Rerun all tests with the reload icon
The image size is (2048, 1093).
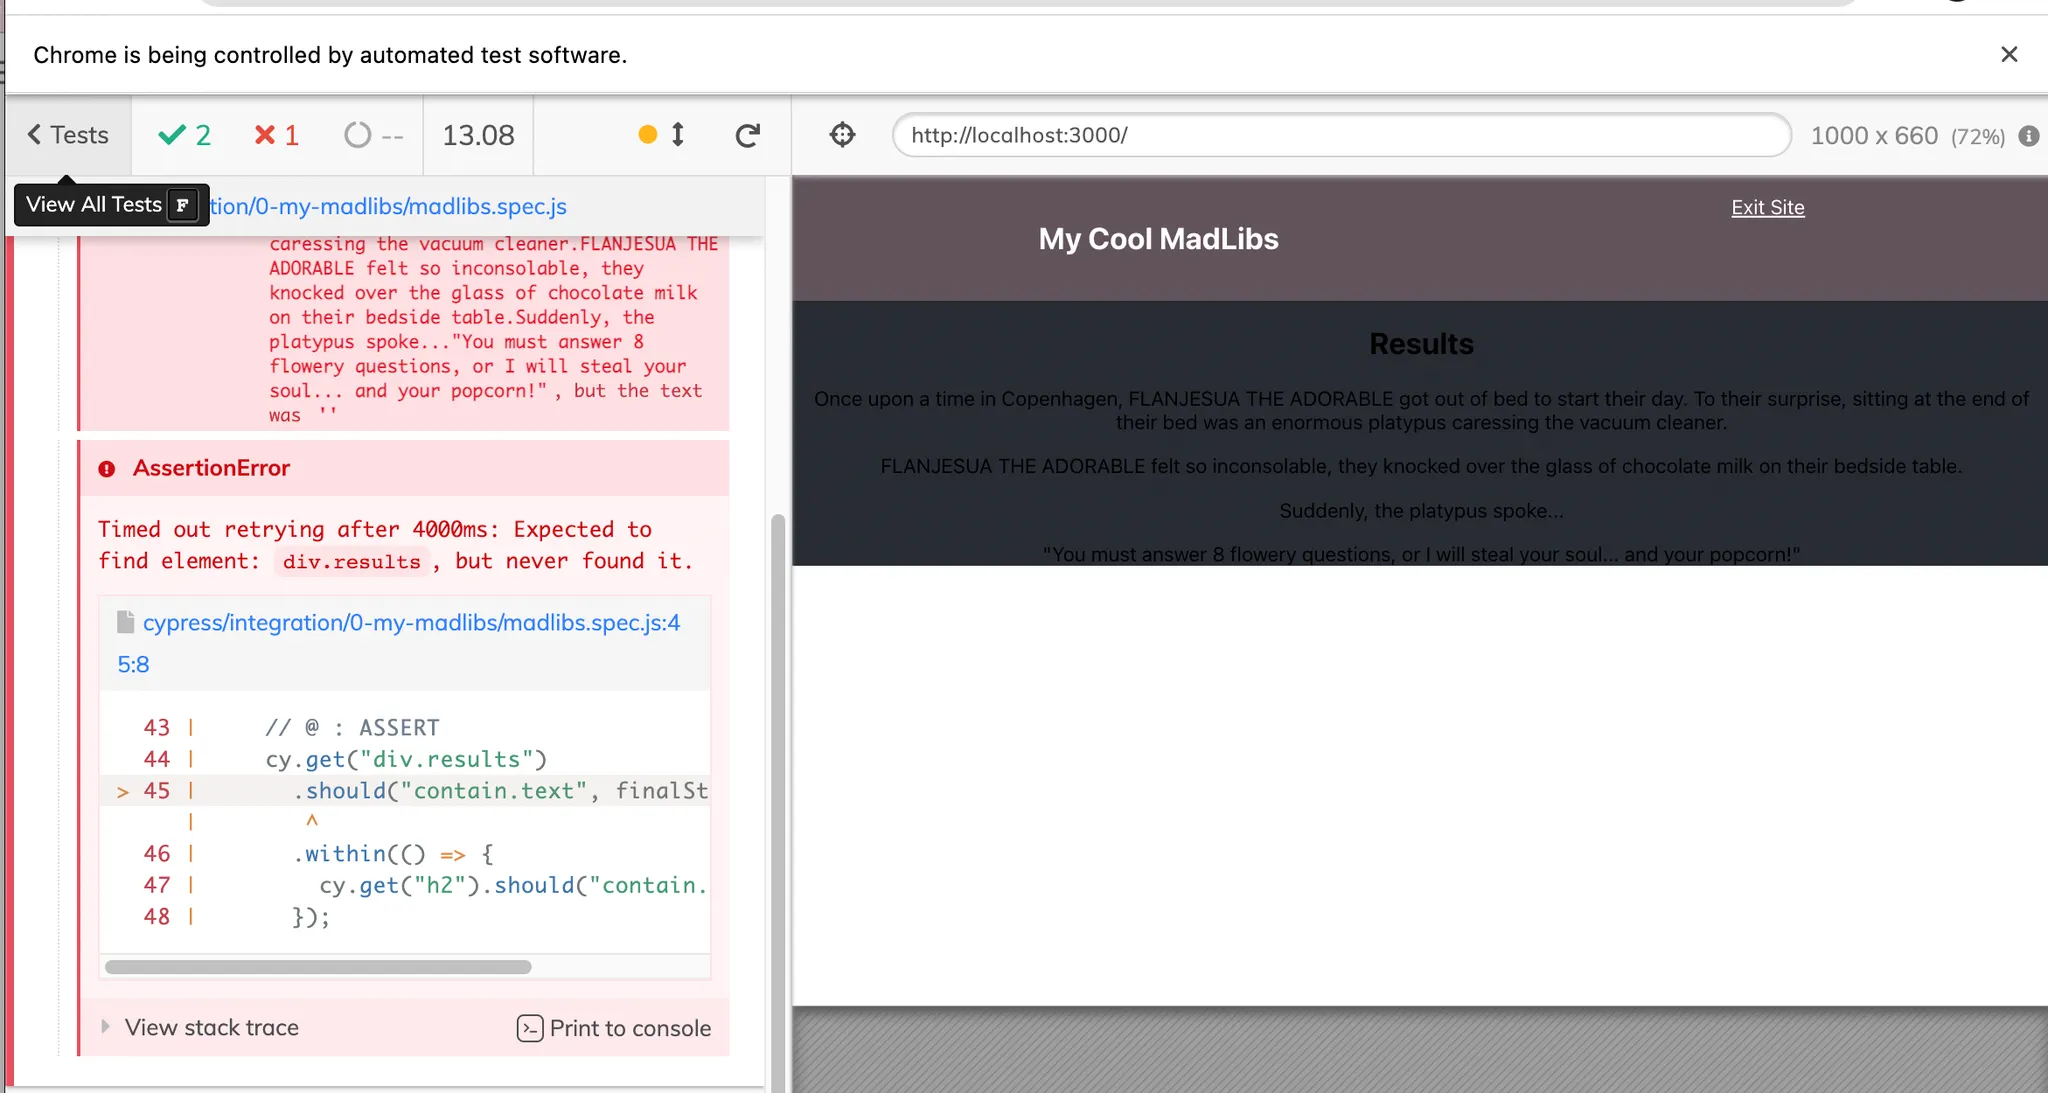coord(747,135)
